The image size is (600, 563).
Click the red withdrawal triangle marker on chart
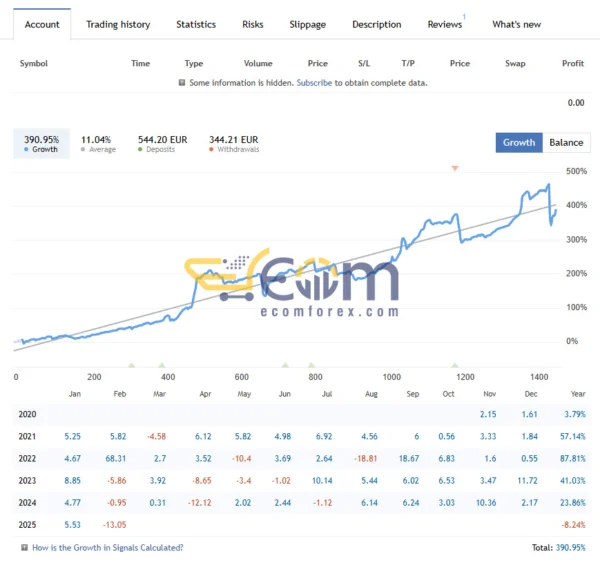point(455,168)
